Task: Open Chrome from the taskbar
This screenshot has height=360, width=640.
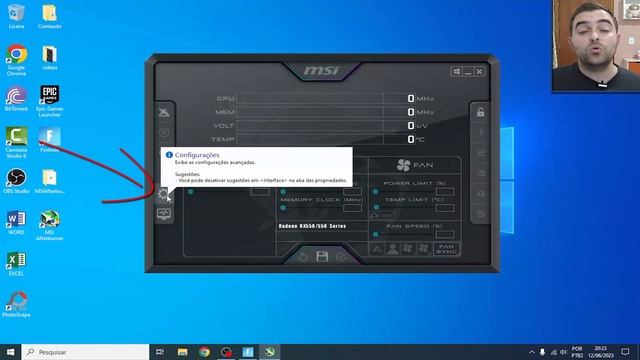Action: (x=204, y=352)
